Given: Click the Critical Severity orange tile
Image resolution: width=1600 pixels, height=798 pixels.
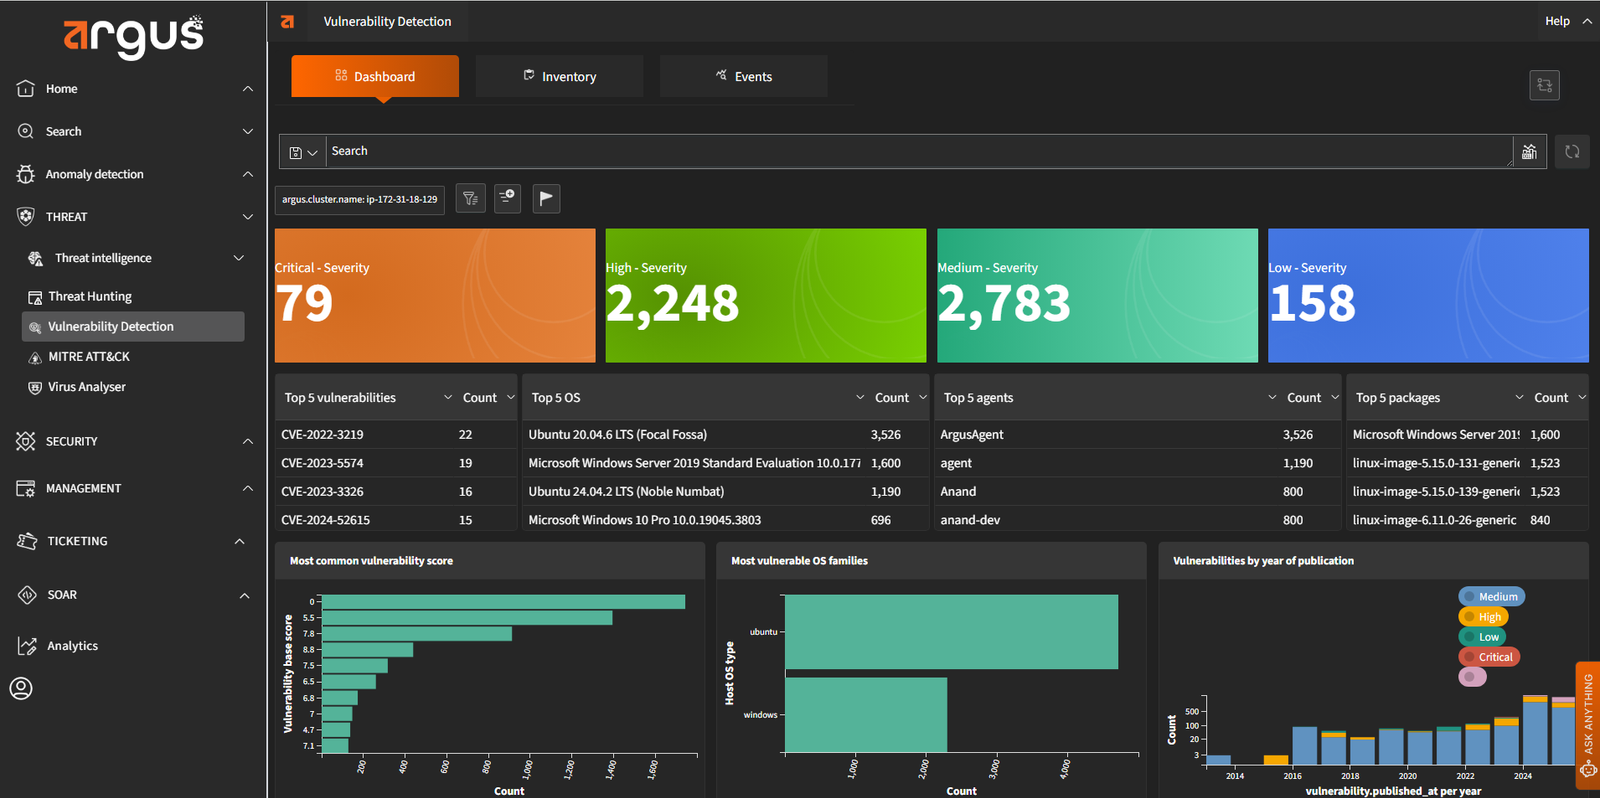Looking at the screenshot, I should tap(435, 295).
